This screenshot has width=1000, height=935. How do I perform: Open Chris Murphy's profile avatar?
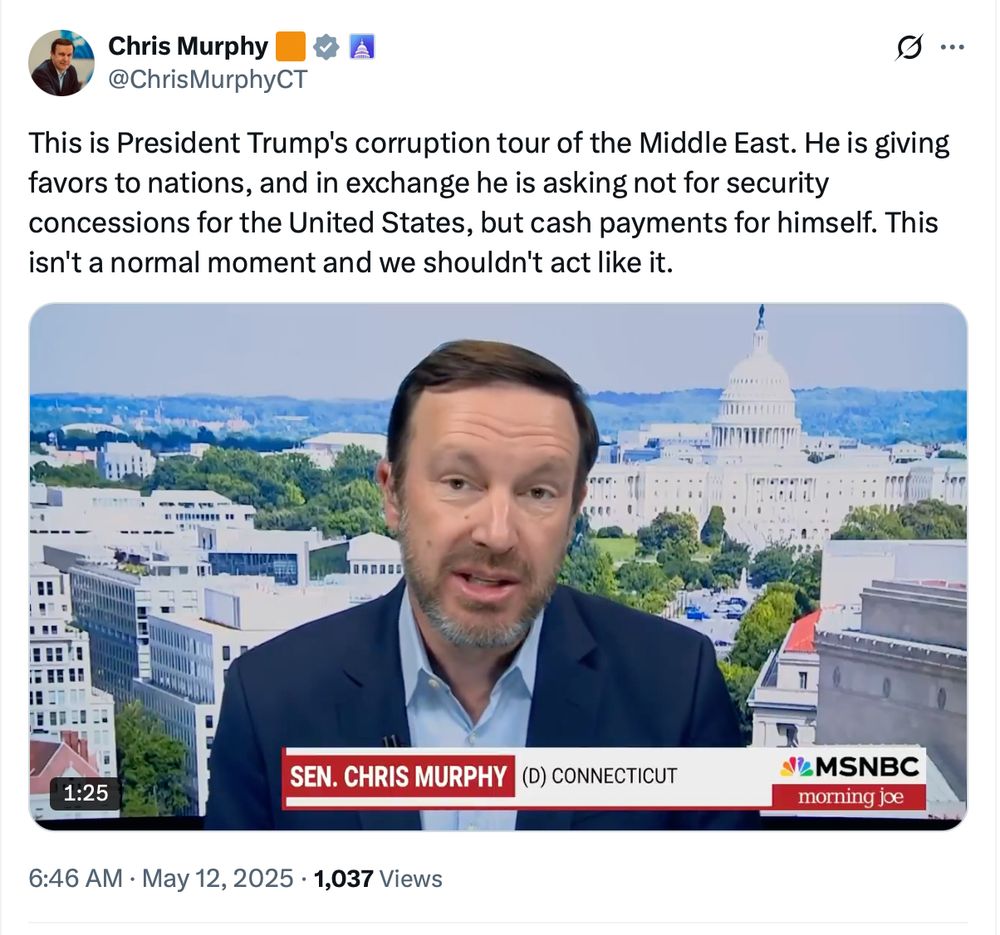coord(61,63)
